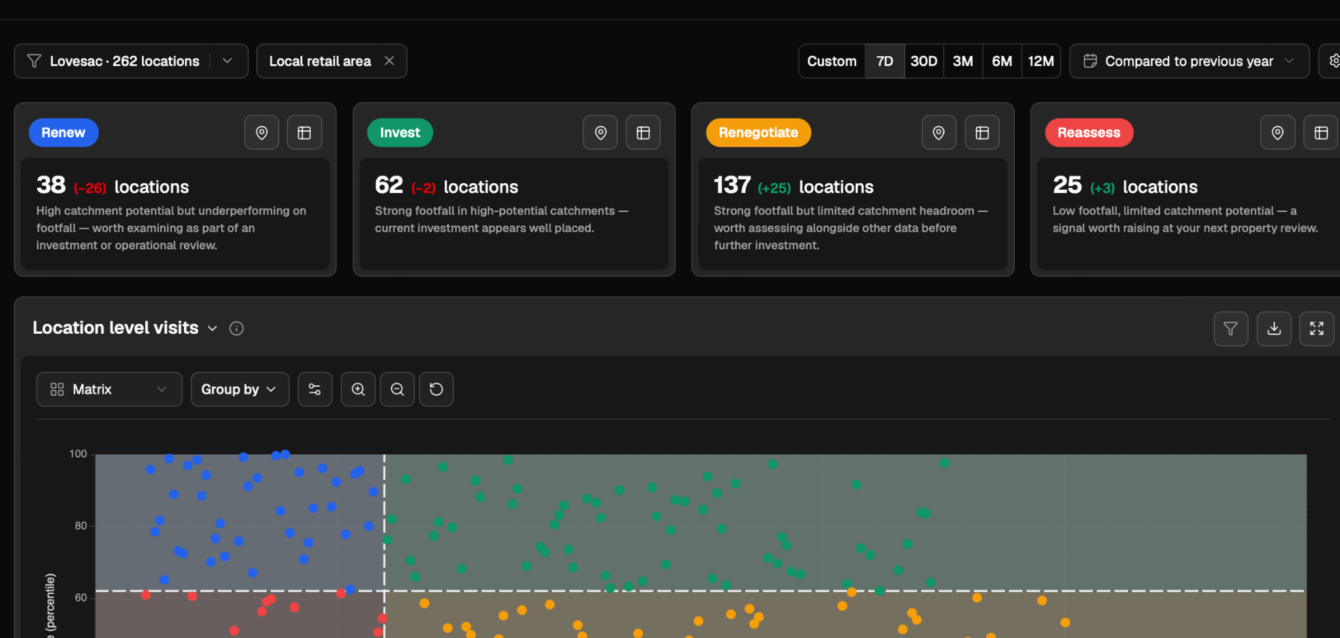Click the Reassess card map pin icon
This screenshot has width=1340, height=638.
tap(1278, 133)
